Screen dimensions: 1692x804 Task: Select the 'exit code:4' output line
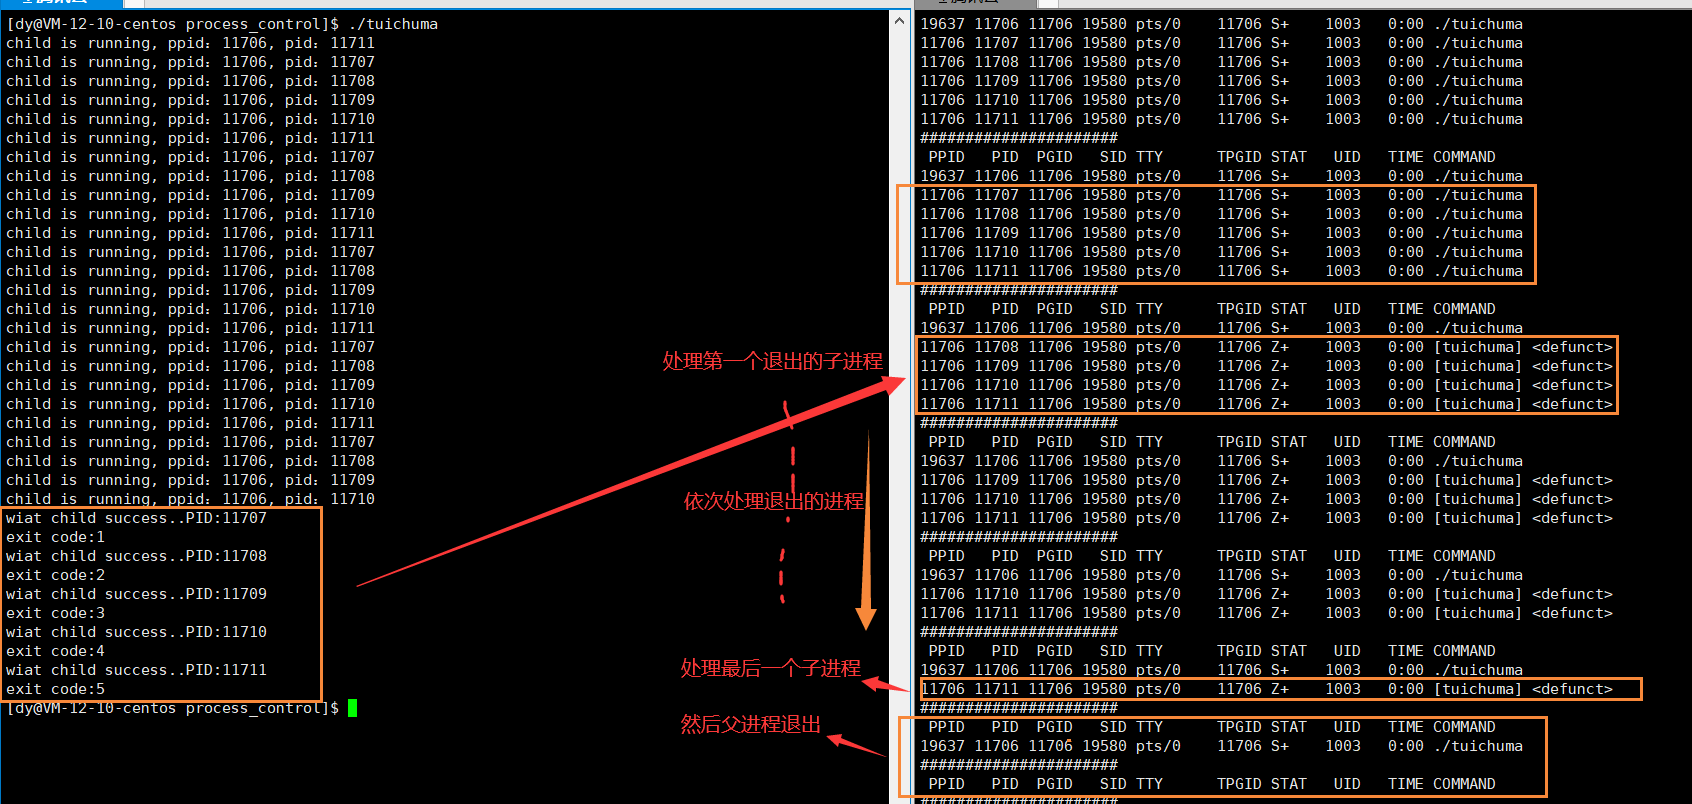(55, 651)
